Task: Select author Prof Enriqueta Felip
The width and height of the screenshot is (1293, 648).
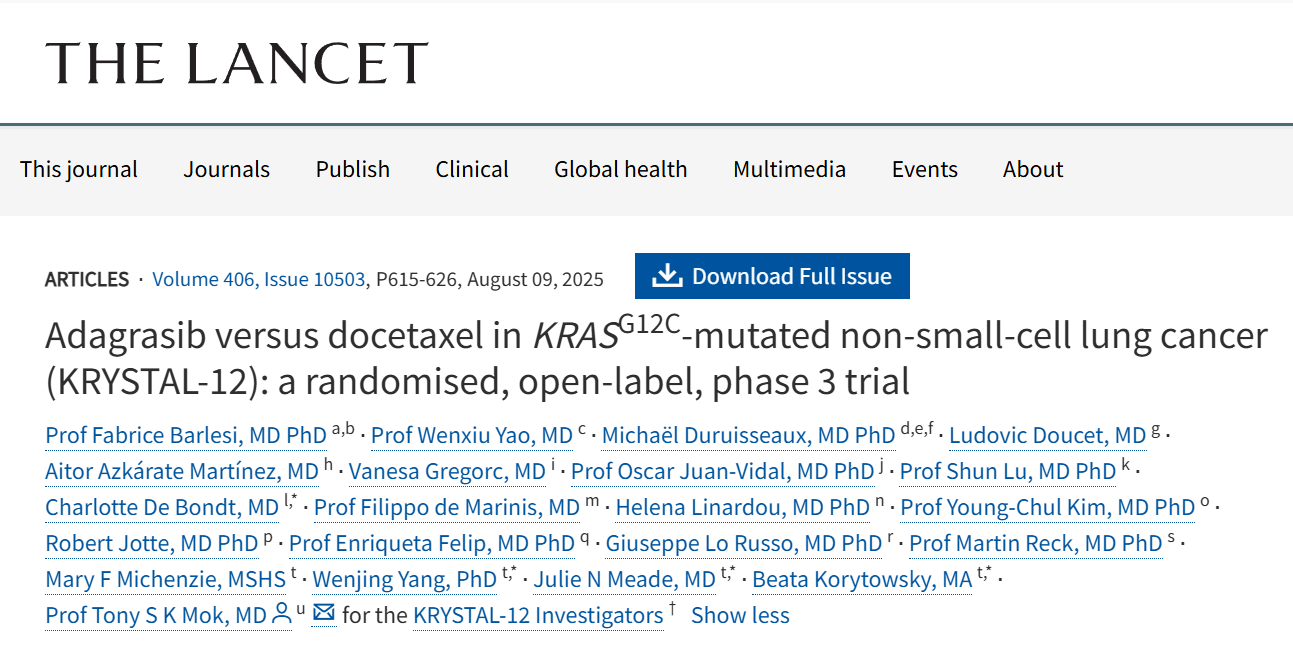Action: pyautogui.click(x=432, y=543)
